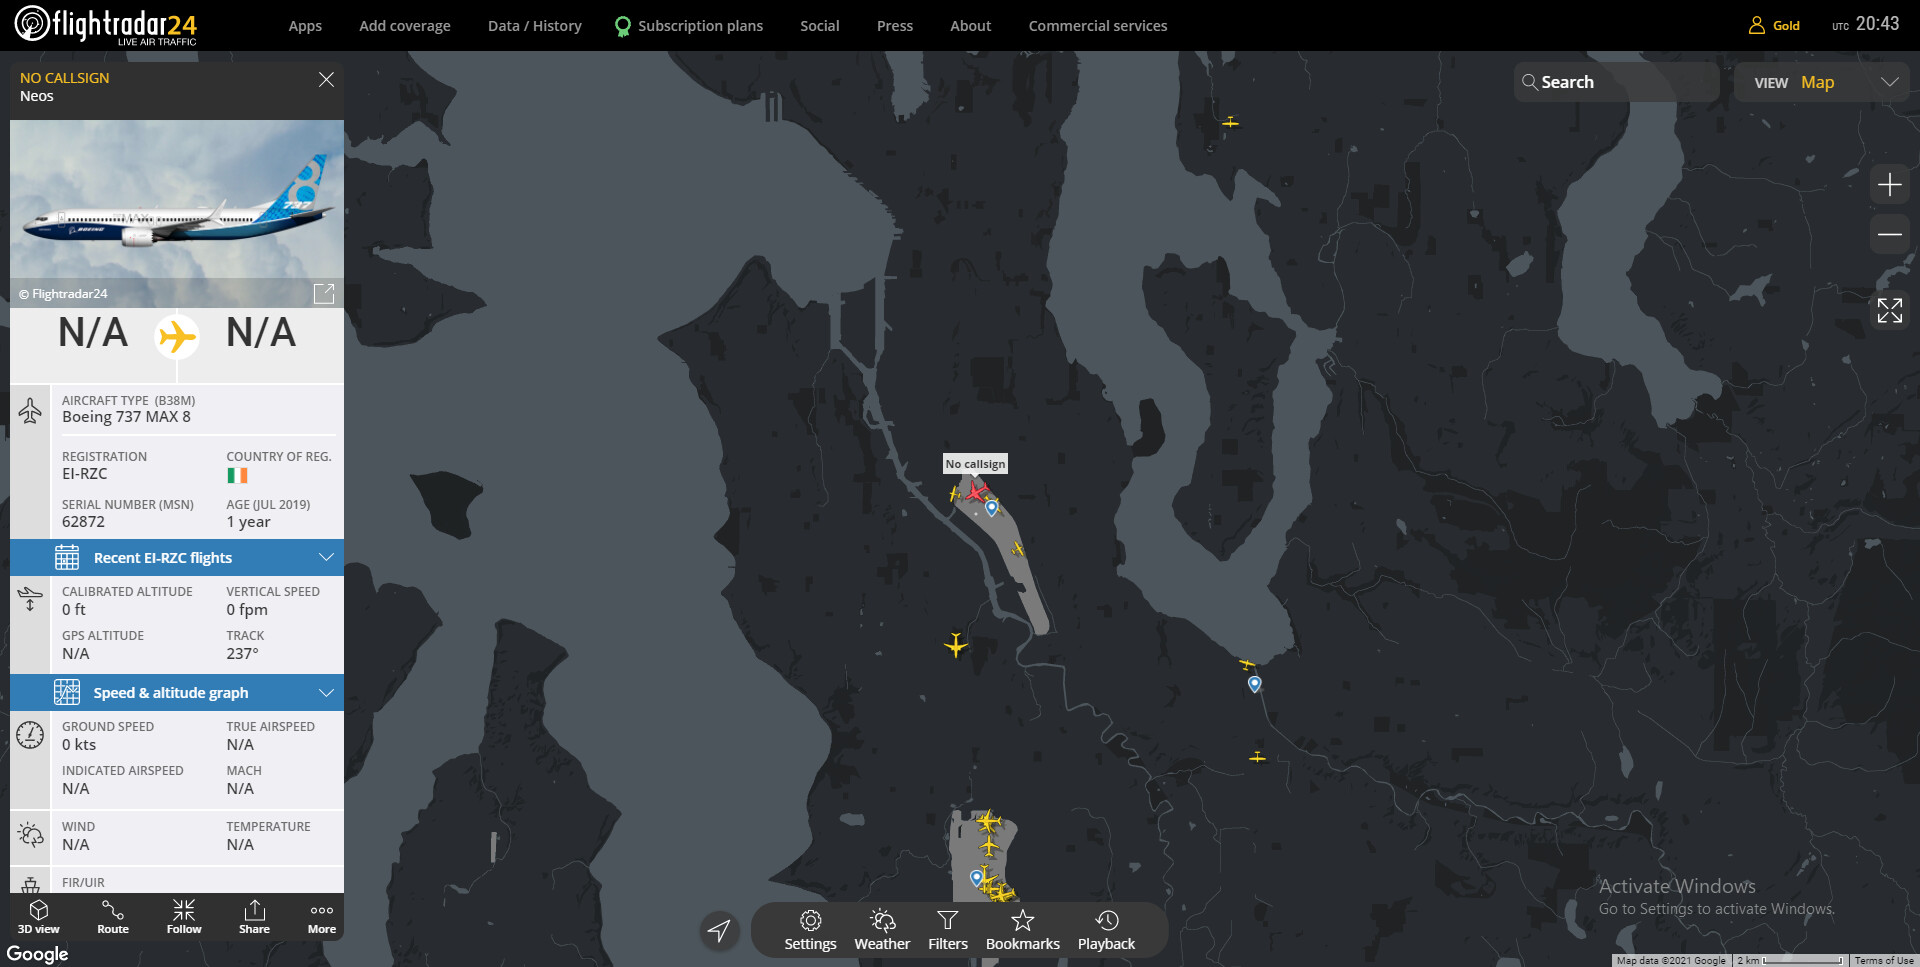Click the serial number 62872 value
This screenshot has height=967, width=1920.
coord(83,522)
